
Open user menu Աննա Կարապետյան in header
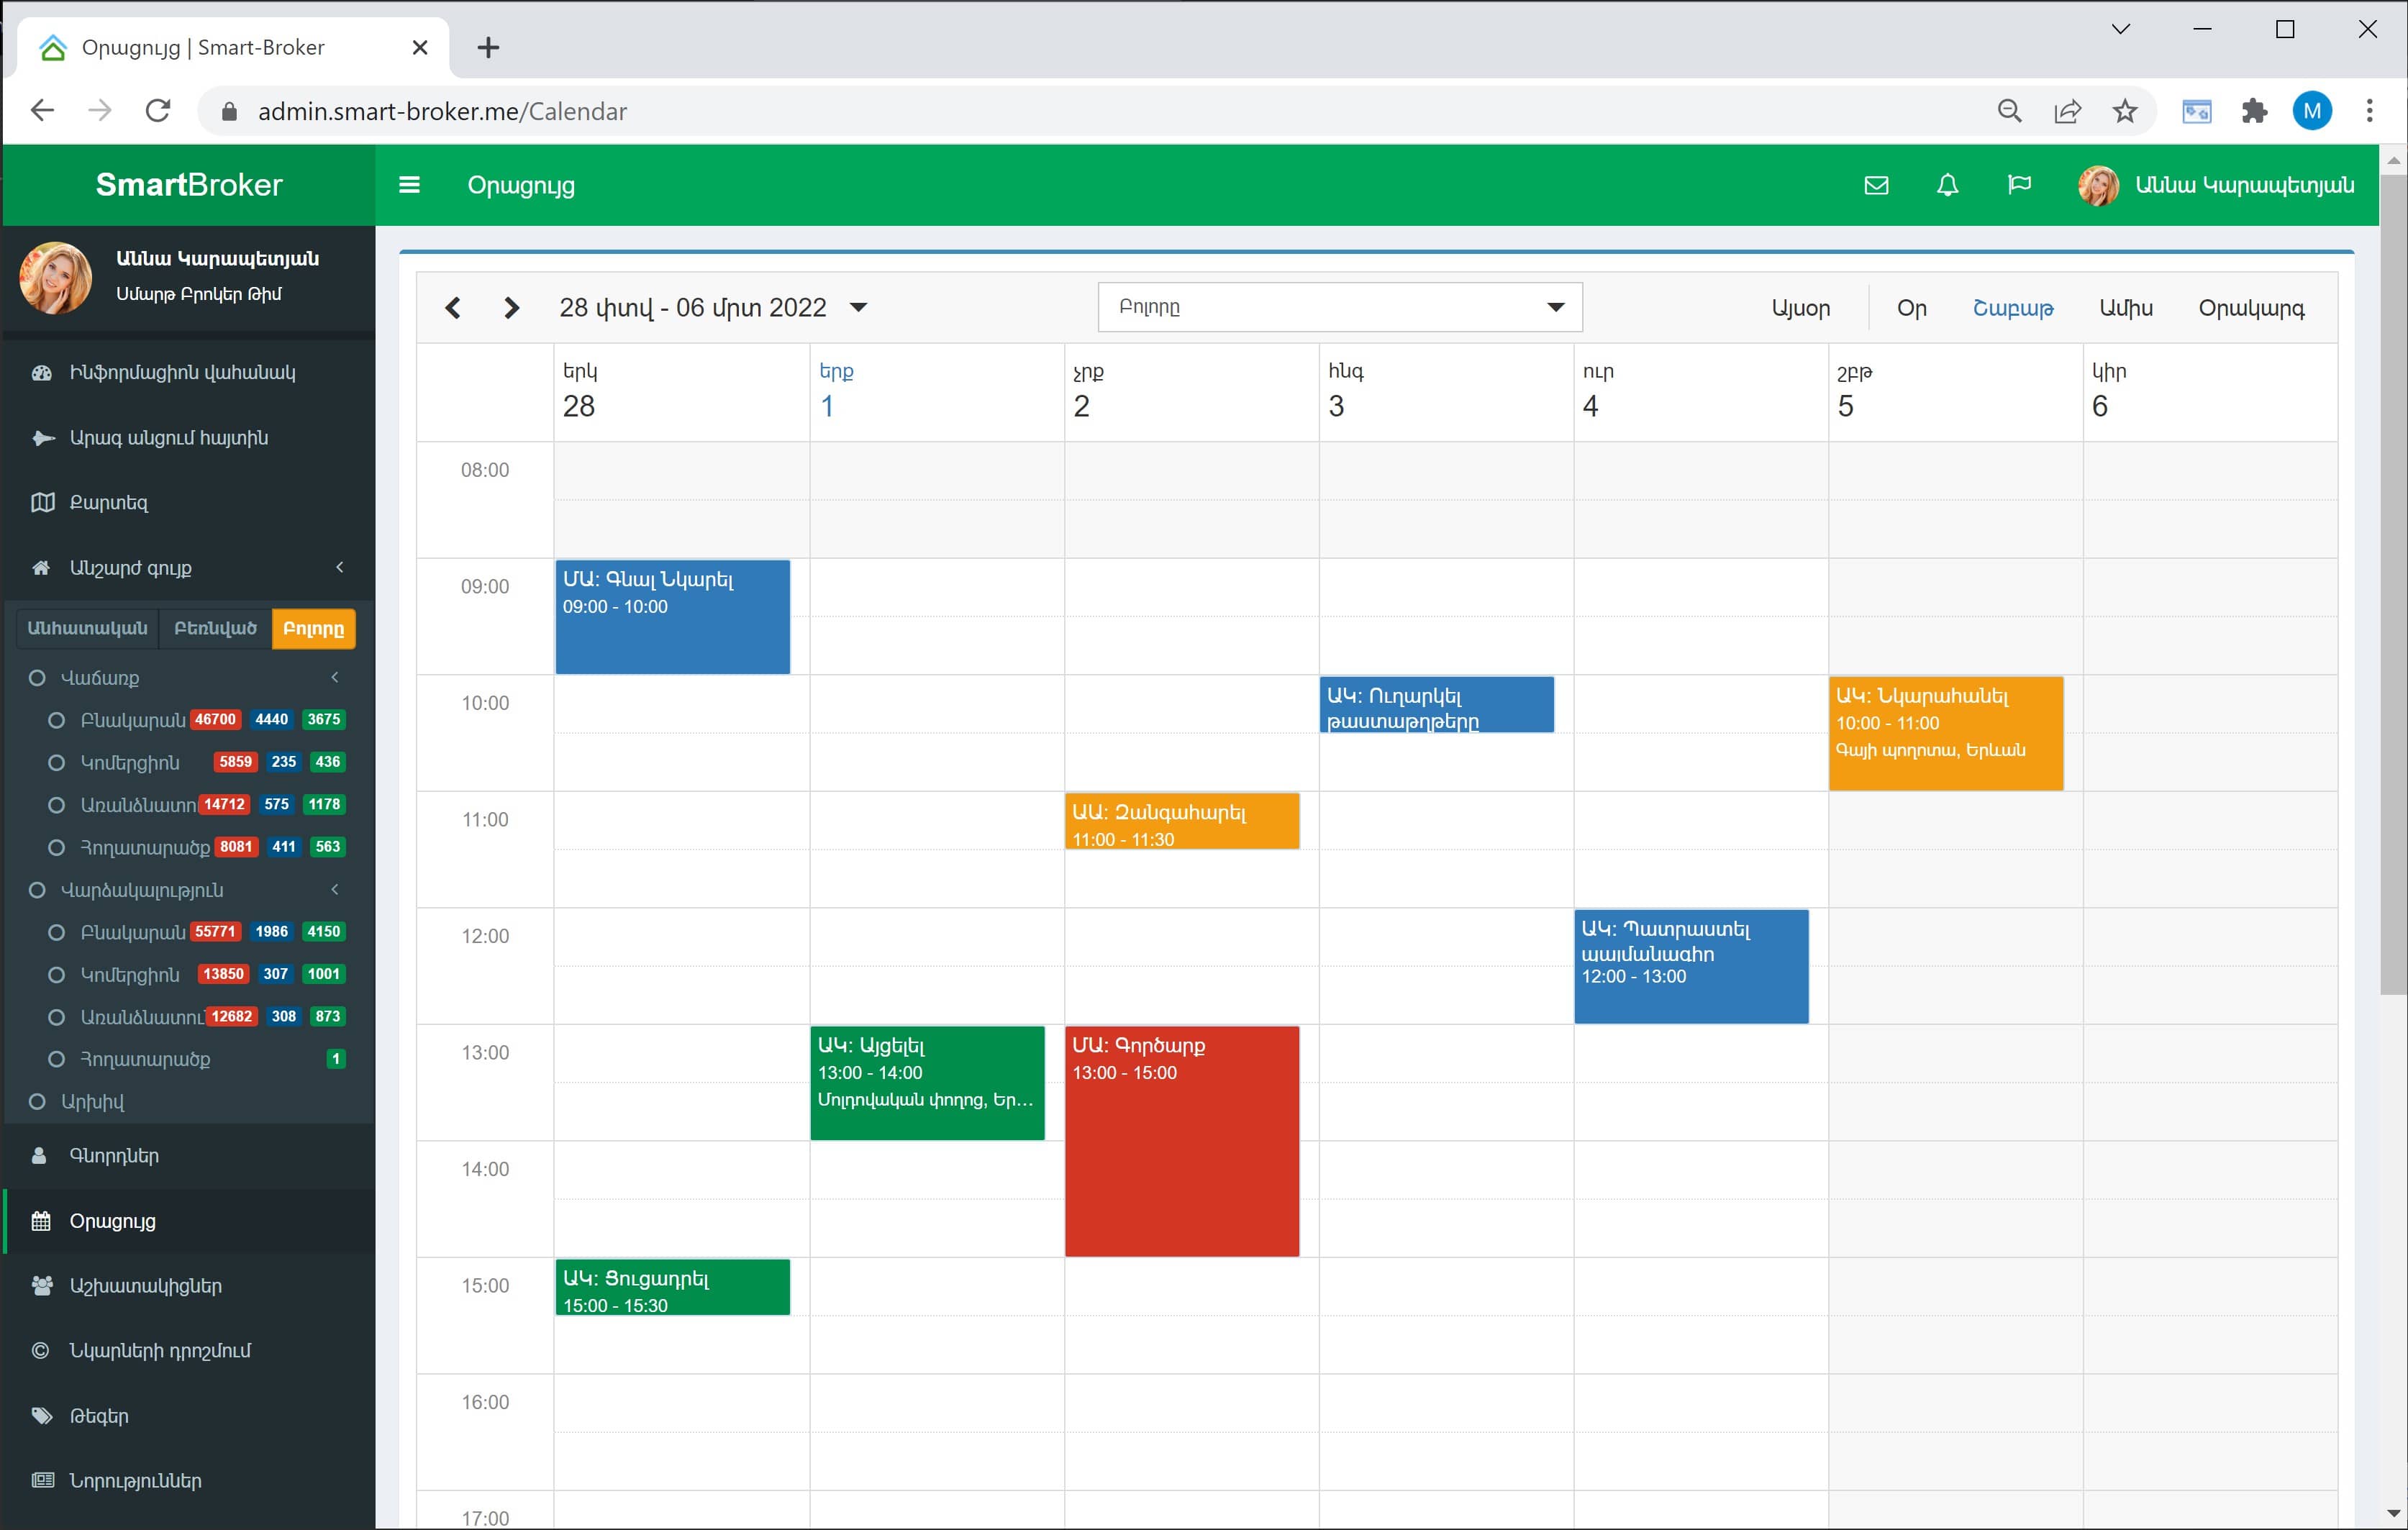2217,185
